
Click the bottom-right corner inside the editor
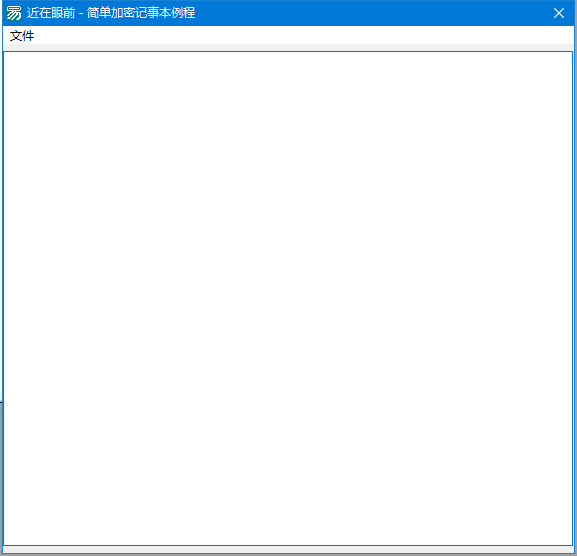click(x=567, y=539)
